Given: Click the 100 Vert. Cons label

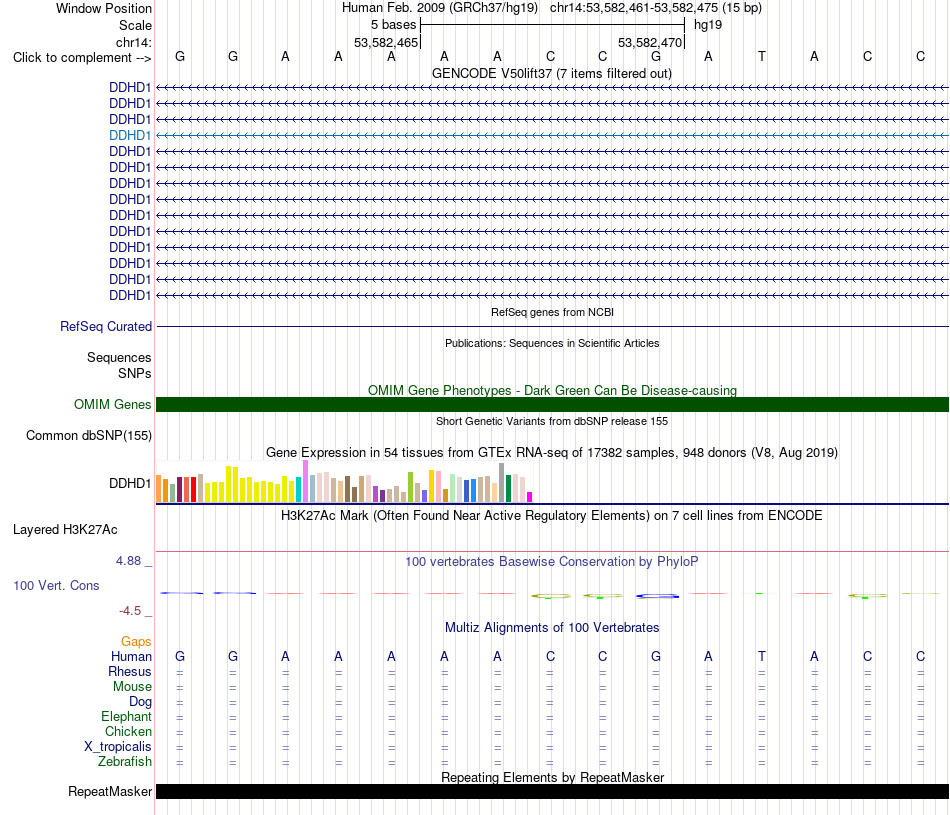Looking at the screenshot, I should coord(56,585).
